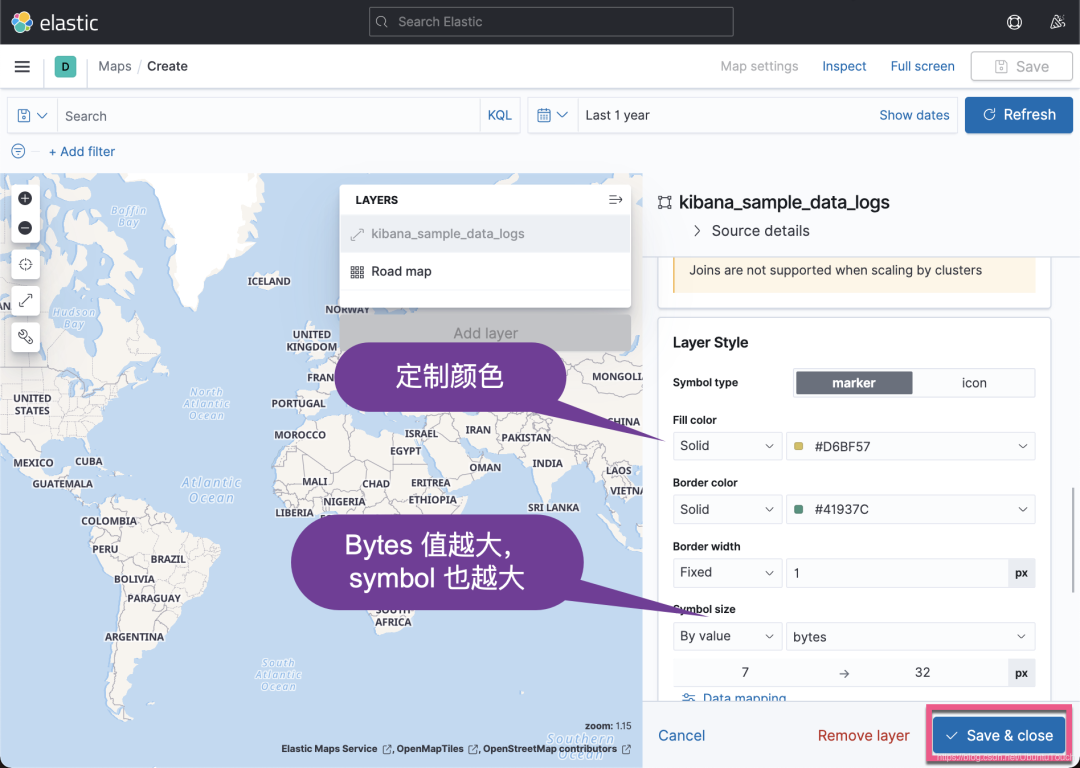The image size is (1080, 768).
Task: Click the Cancel button
Action: coord(681,735)
